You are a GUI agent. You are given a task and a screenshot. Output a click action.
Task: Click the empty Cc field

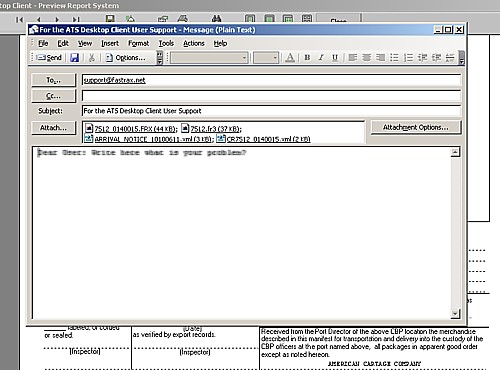click(271, 96)
